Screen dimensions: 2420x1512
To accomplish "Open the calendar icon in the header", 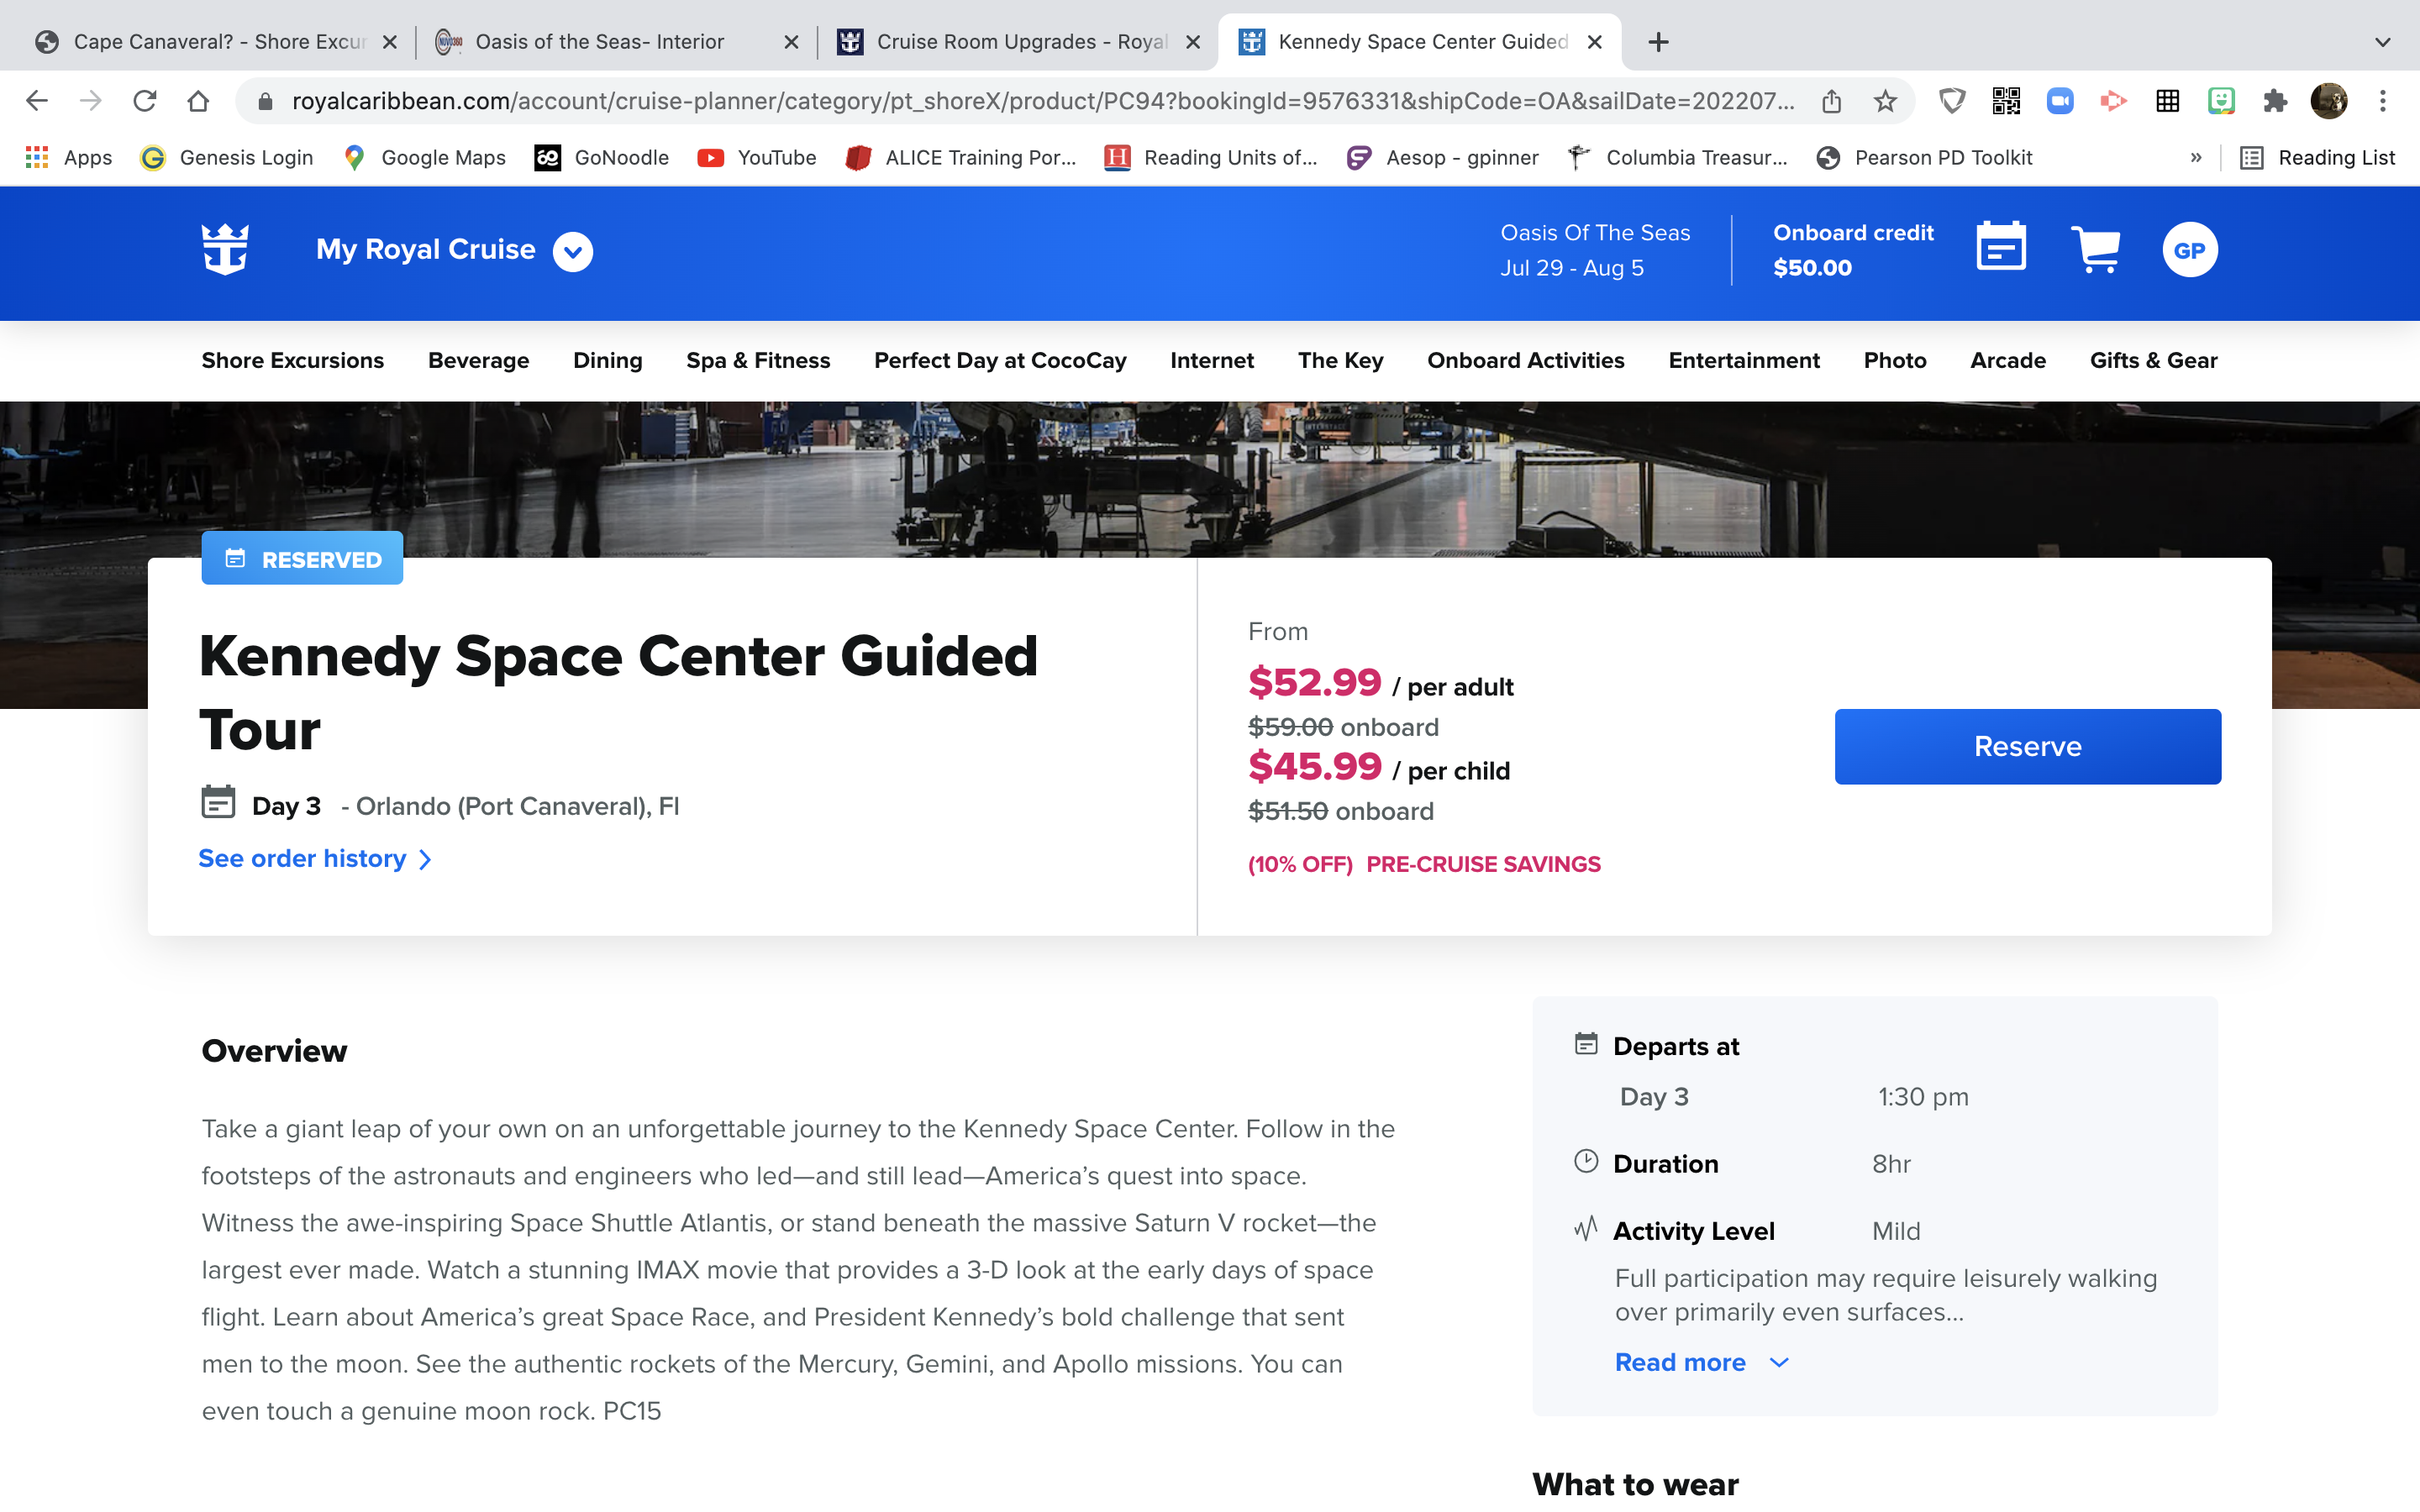I will click(x=2001, y=246).
